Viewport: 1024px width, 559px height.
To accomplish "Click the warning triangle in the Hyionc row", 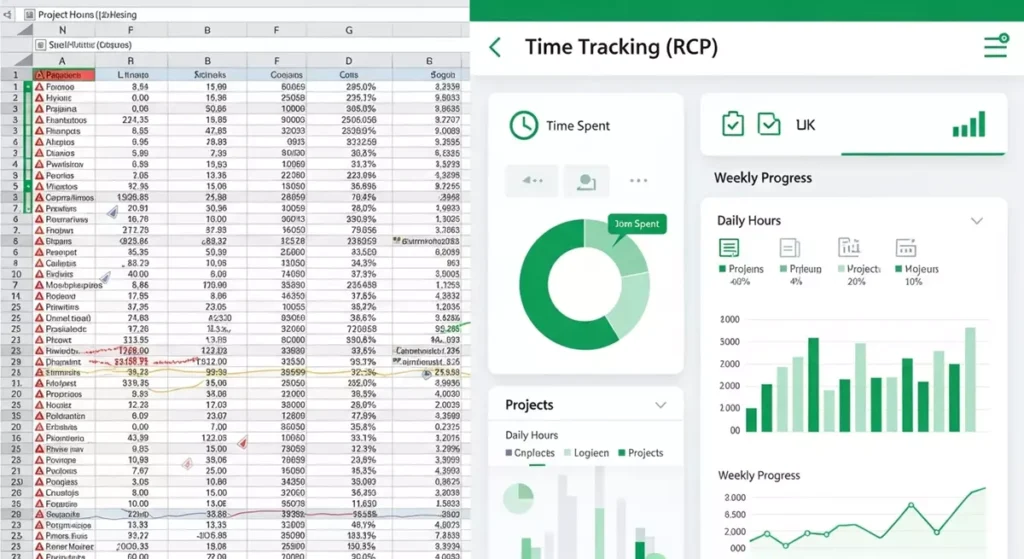I will click(x=39, y=98).
